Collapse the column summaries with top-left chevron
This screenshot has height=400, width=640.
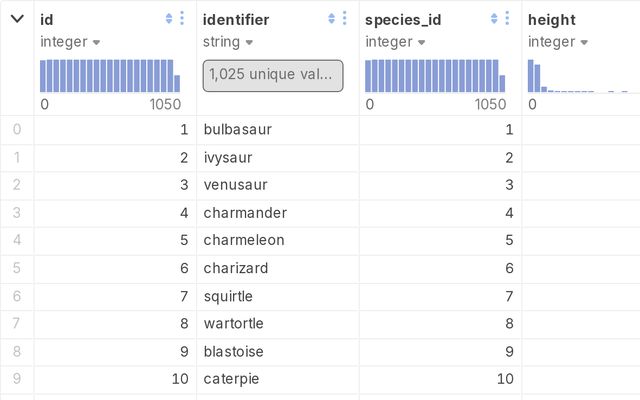tap(17, 19)
